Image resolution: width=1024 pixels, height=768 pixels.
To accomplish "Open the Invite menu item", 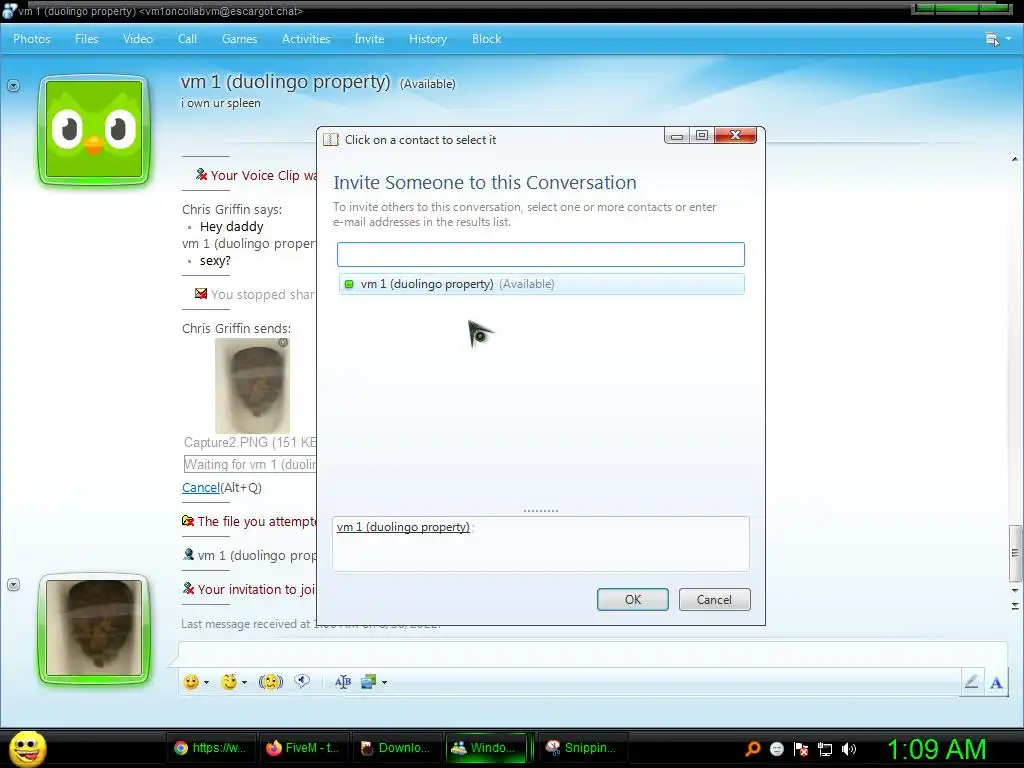I will pos(369,39).
